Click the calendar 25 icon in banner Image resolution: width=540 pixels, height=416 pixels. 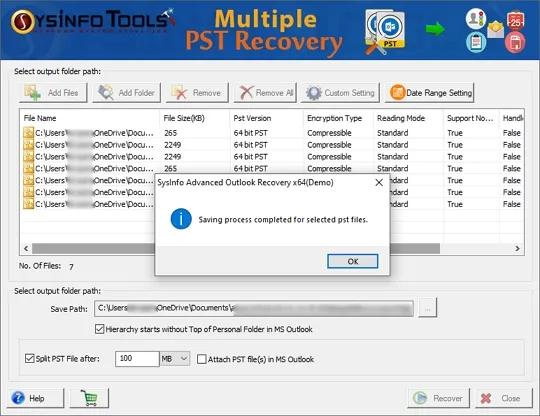[516, 21]
